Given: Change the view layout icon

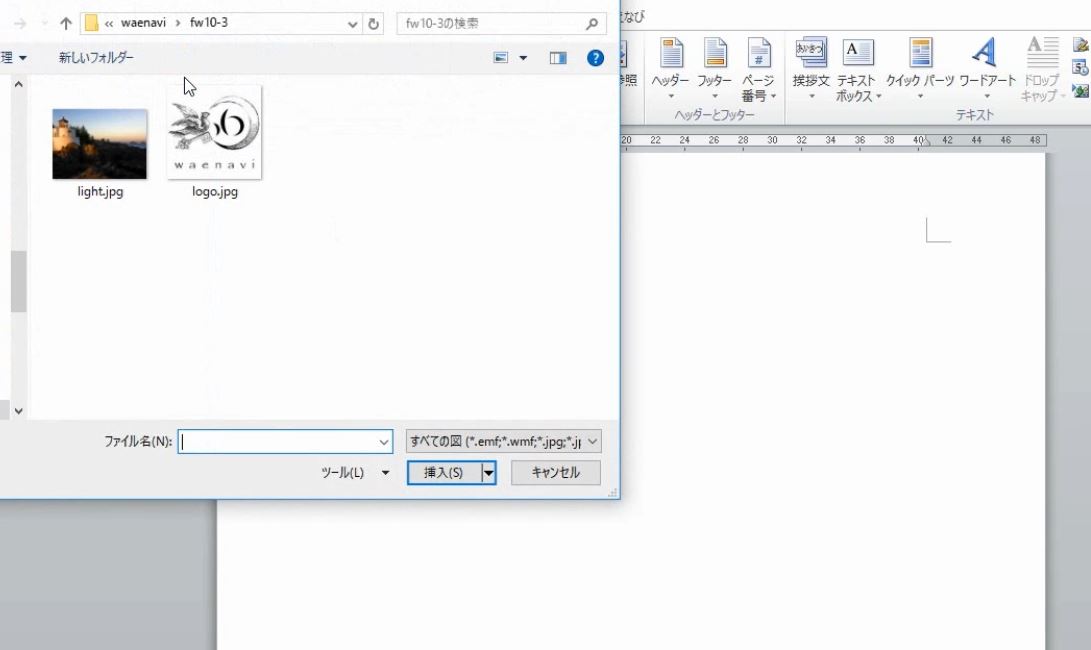Looking at the screenshot, I should coord(500,58).
